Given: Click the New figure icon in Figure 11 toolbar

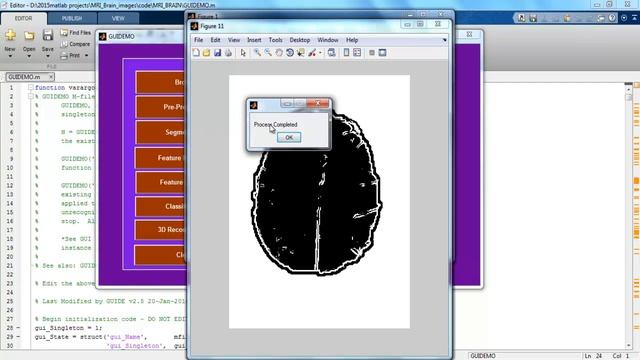Looking at the screenshot, I should [x=196, y=53].
